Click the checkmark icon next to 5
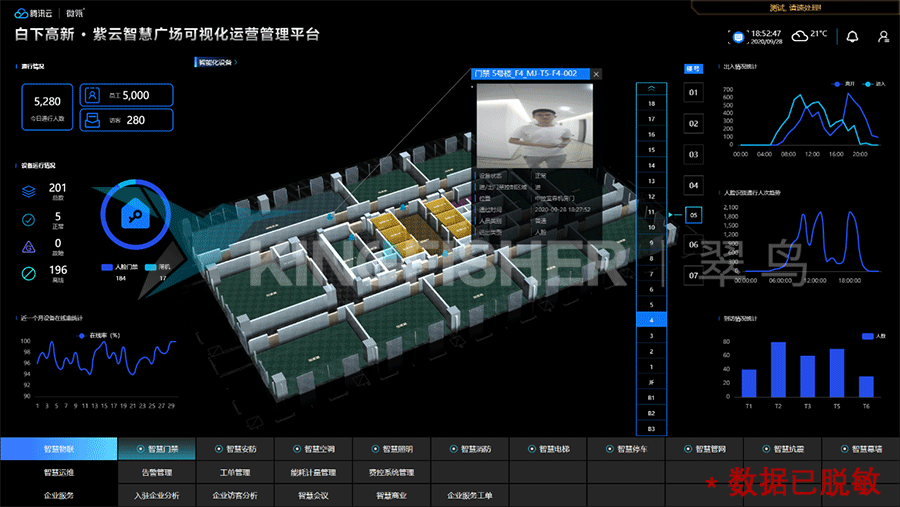 [x=28, y=219]
